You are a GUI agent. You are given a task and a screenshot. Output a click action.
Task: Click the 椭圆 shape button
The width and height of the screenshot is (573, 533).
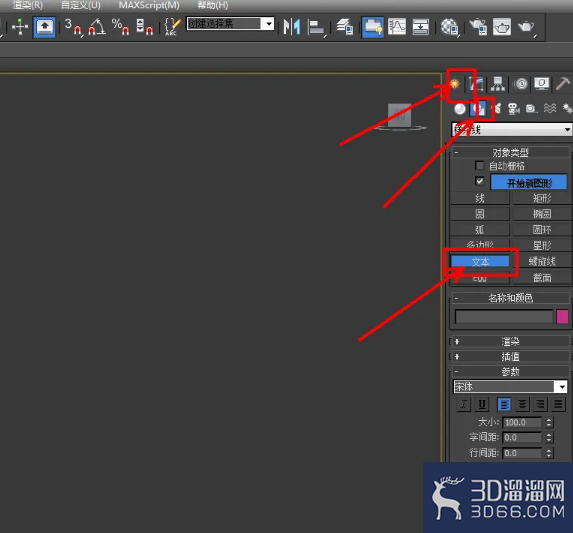[542, 214]
